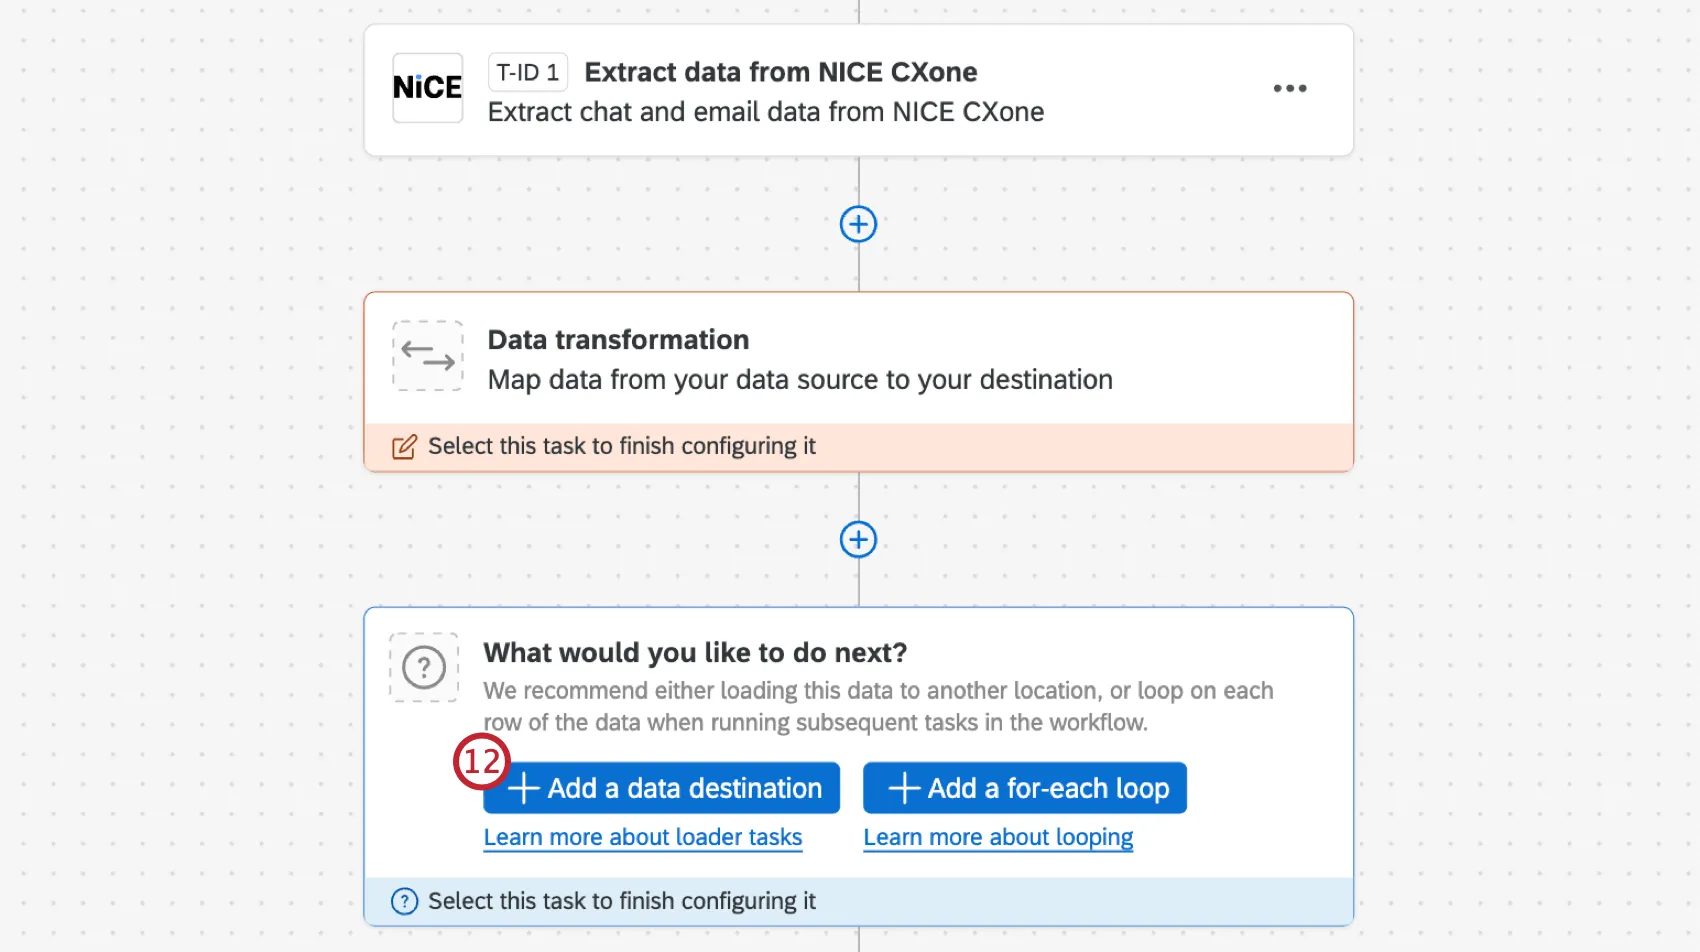Click the plus connector above Data transformation

(x=858, y=224)
